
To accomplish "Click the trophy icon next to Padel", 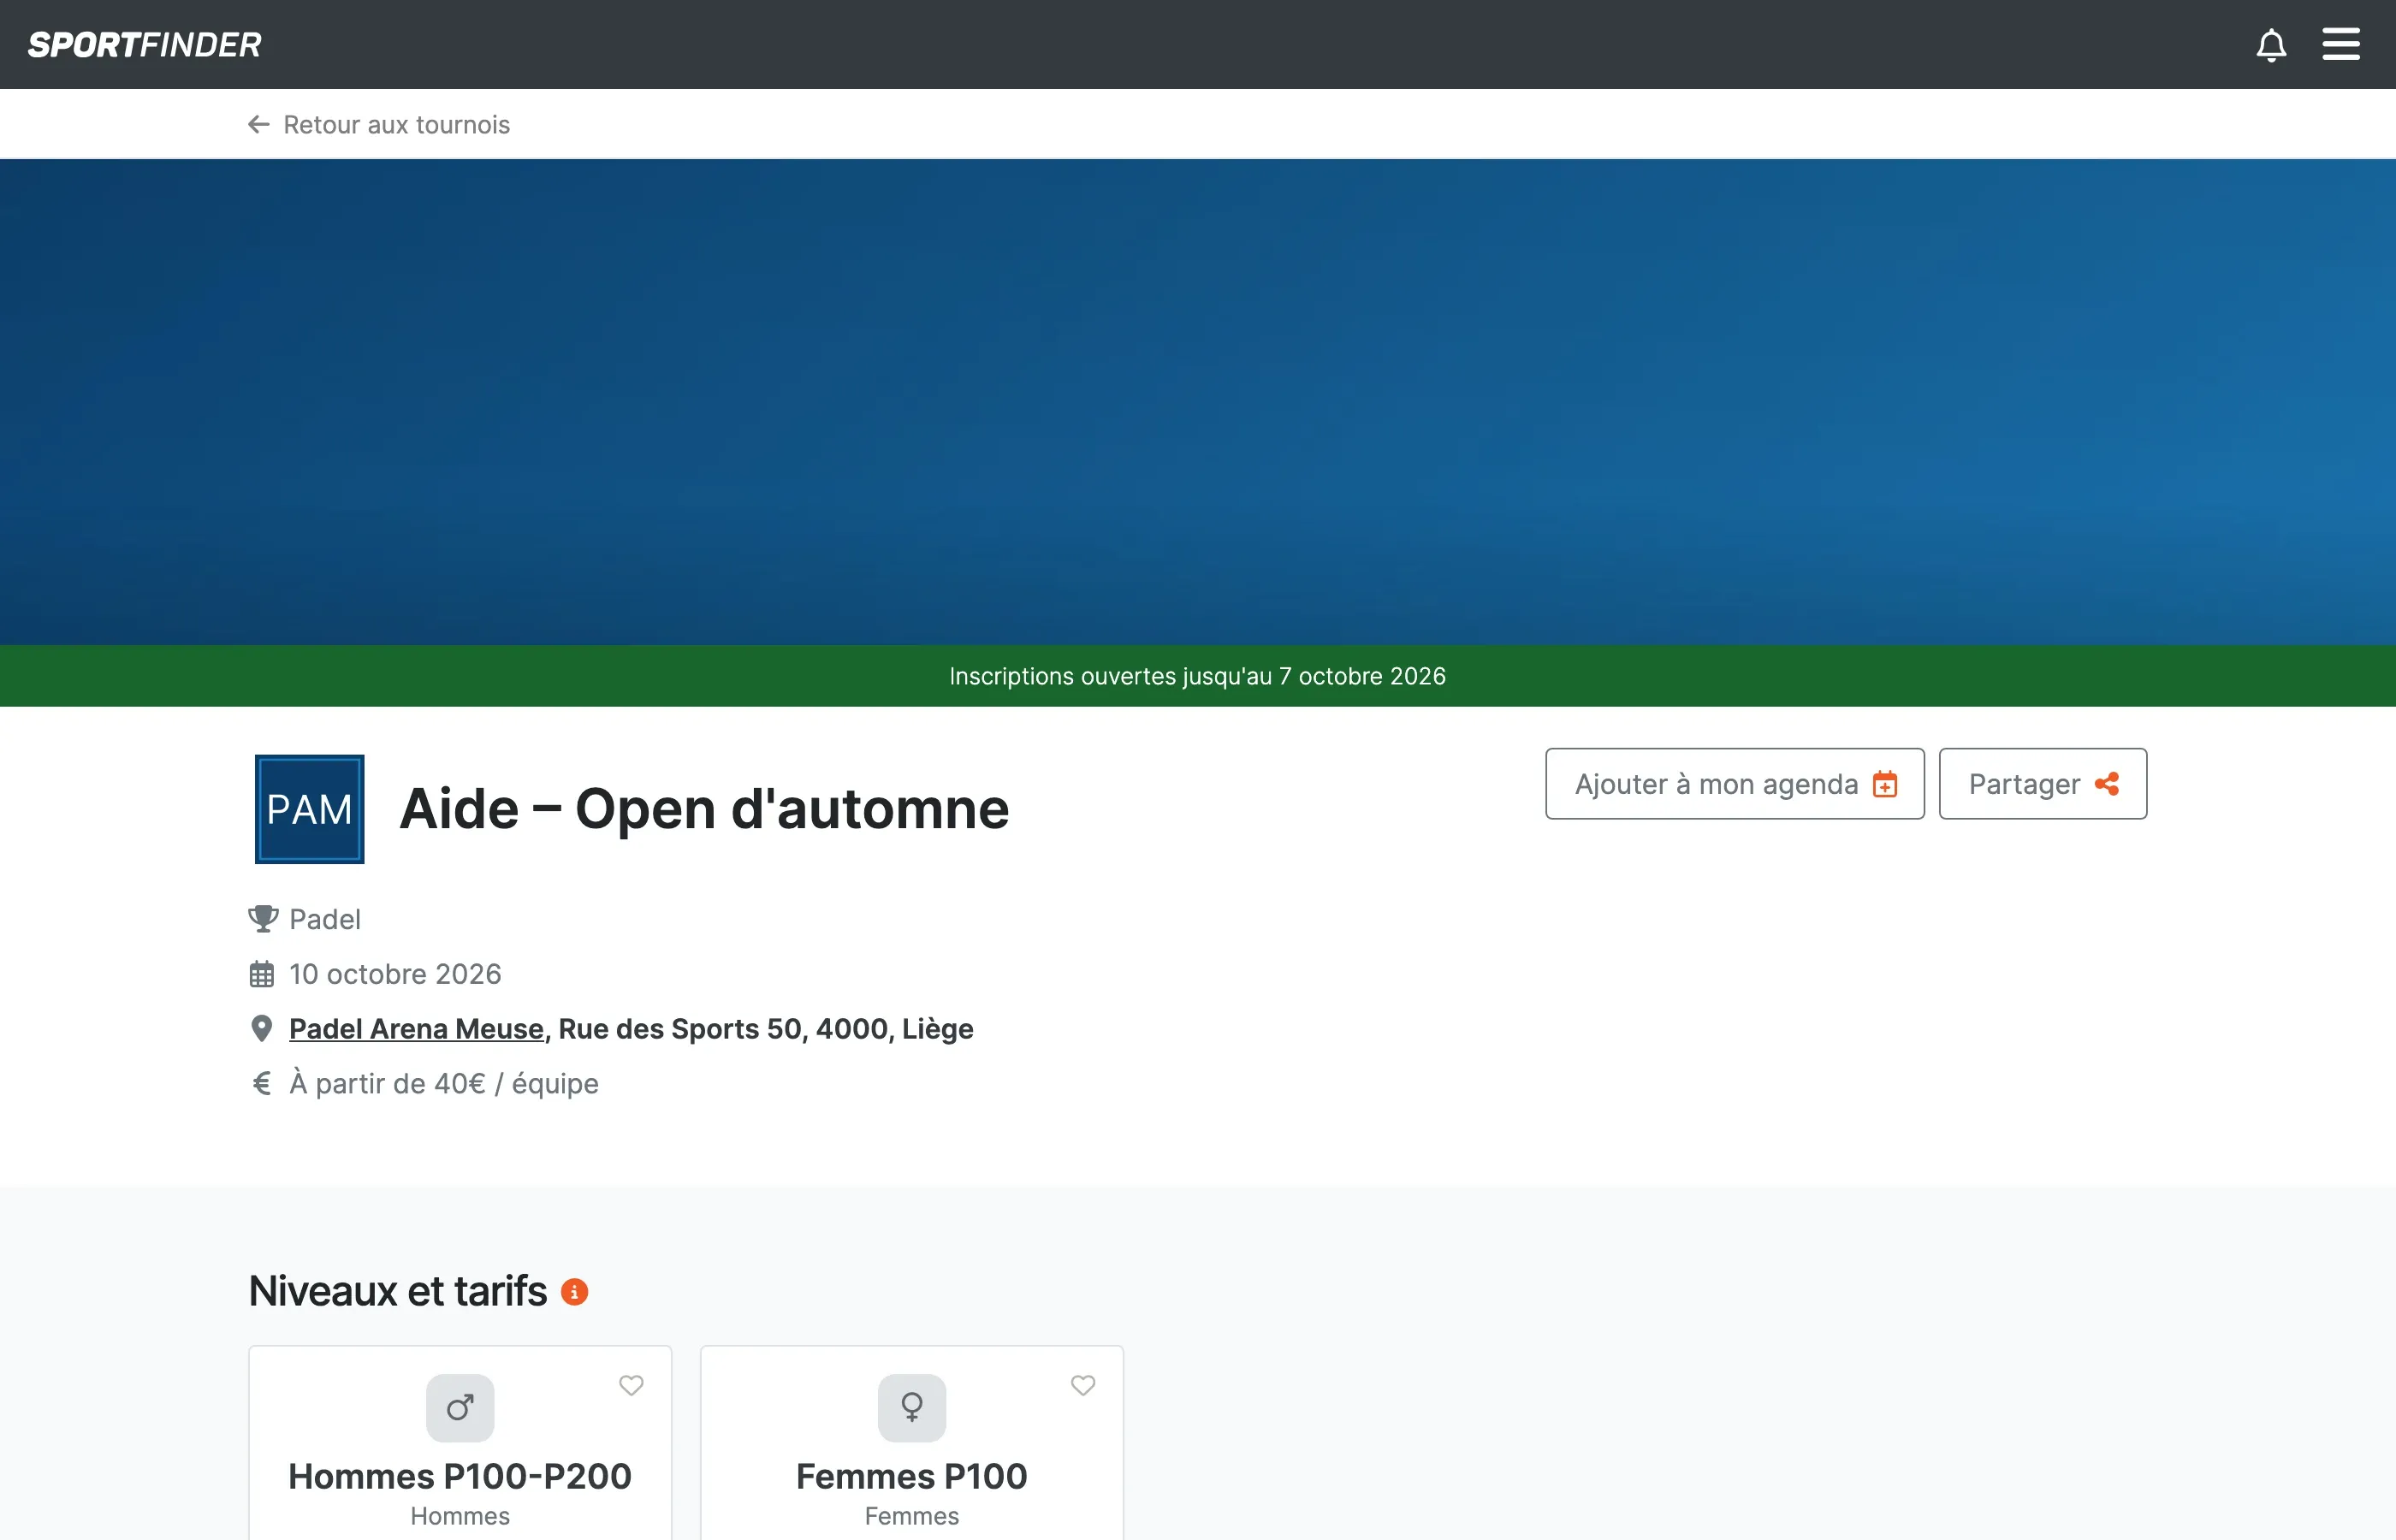I will tap(263, 919).
